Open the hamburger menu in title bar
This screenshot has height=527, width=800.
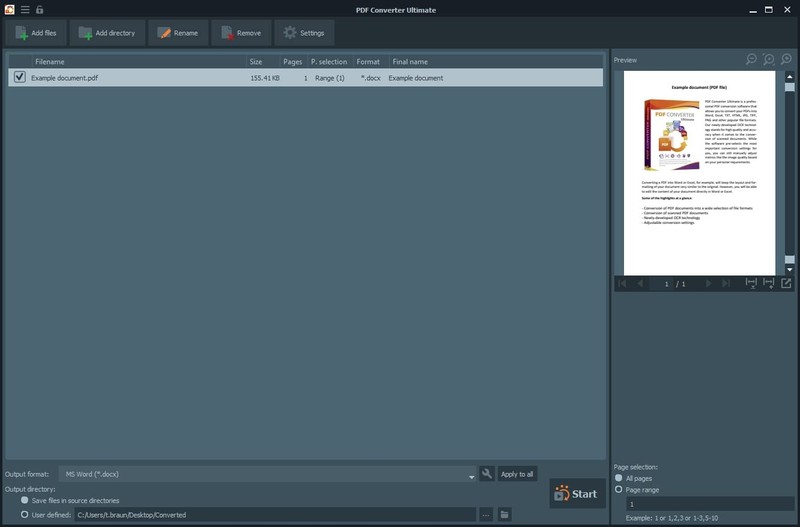[25, 10]
